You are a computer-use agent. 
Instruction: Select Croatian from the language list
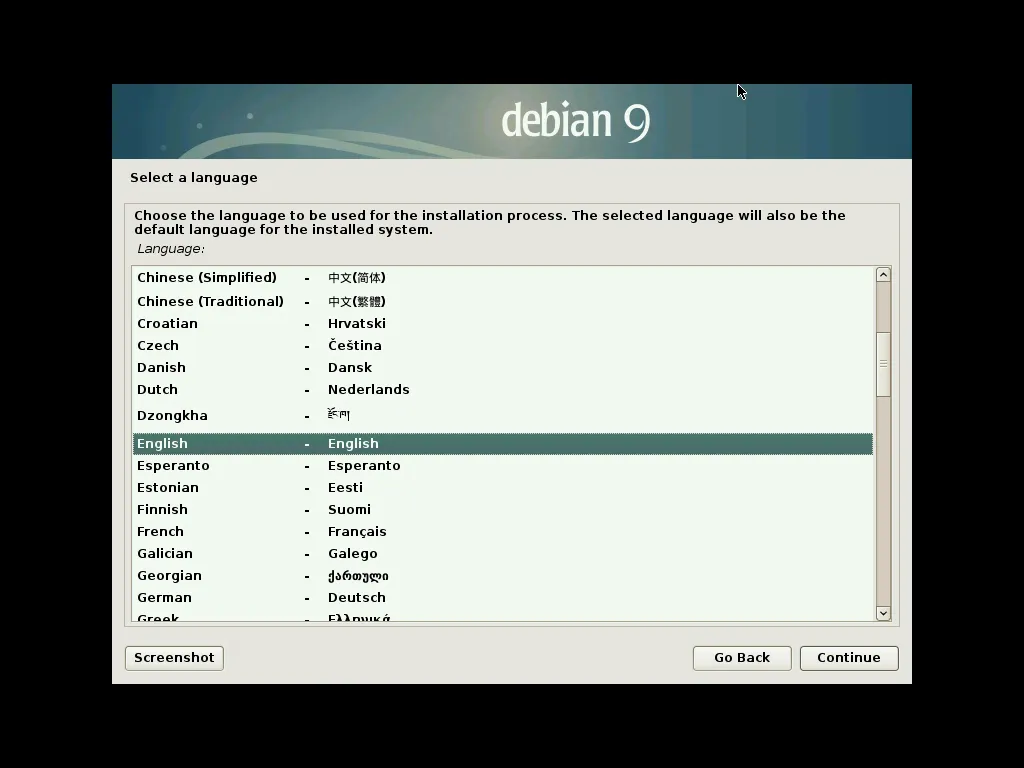[503, 324]
